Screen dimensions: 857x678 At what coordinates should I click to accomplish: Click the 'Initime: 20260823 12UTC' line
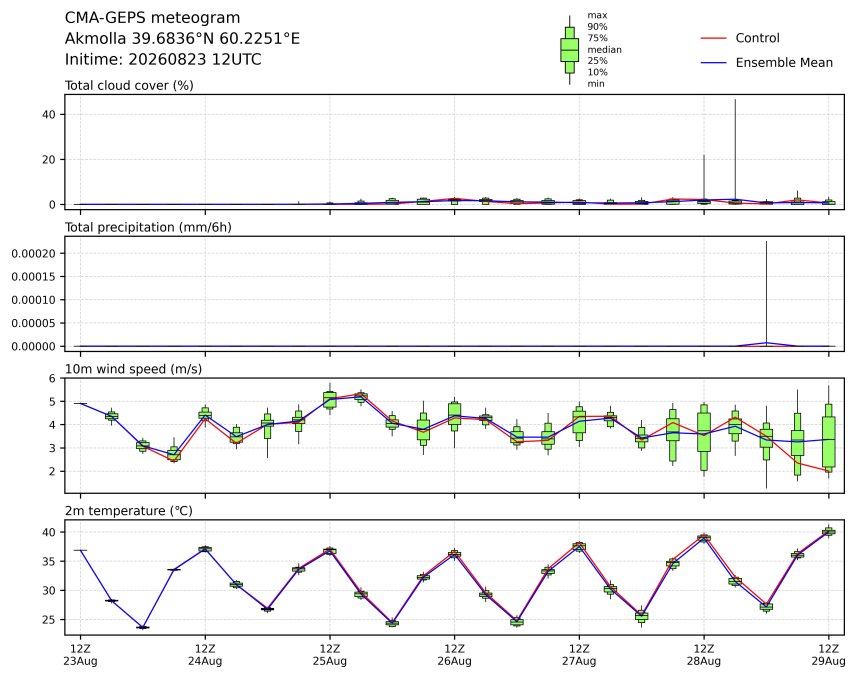(x=163, y=59)
